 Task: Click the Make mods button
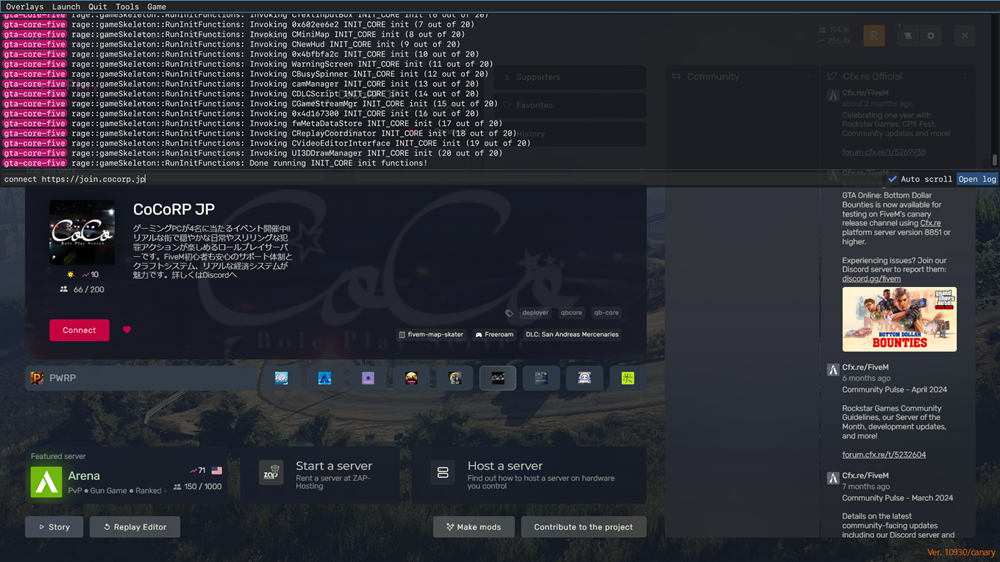pyautogui.click(x=473, y=527)
